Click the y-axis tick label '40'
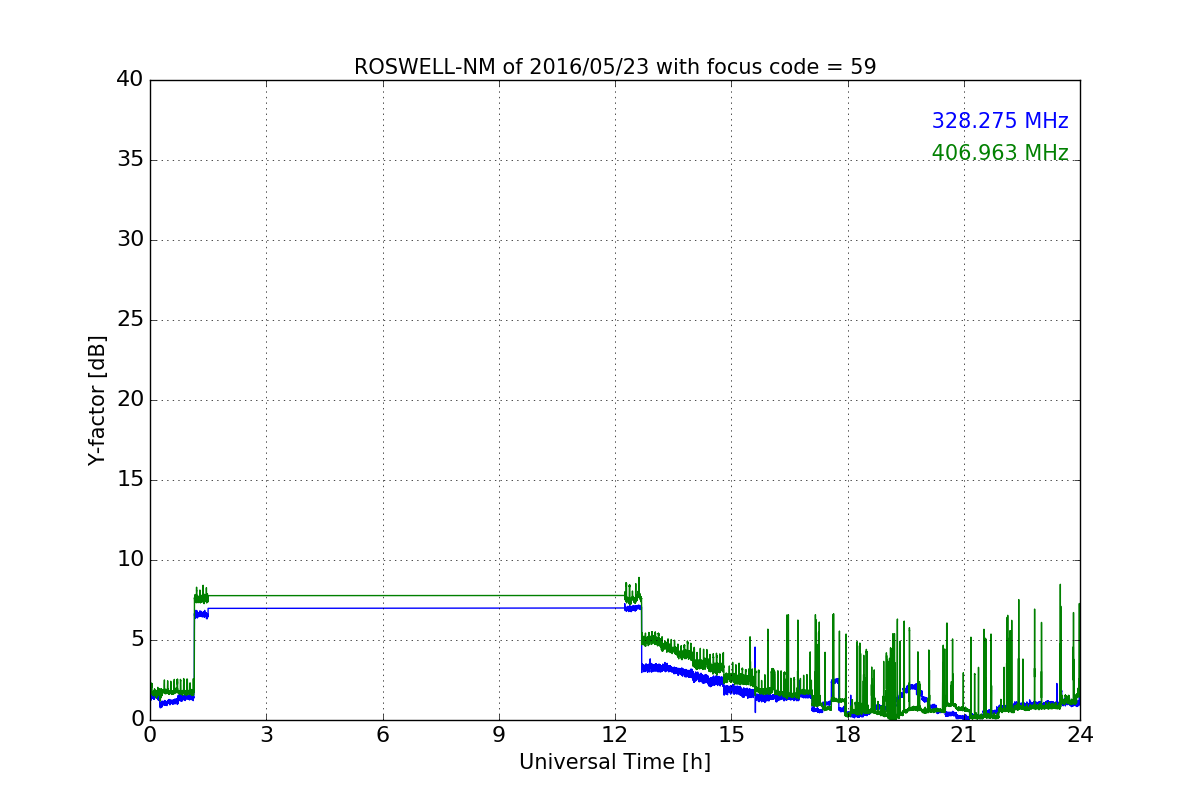The height and width of the screenshot is (800, 1200). click(x=130, y=80)
